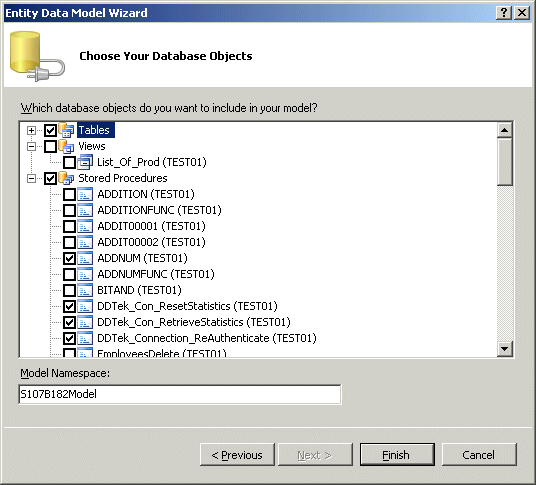This screenshot has height=485, width=536.
Task: Select the Views tree label
Action: coord(92,146)
